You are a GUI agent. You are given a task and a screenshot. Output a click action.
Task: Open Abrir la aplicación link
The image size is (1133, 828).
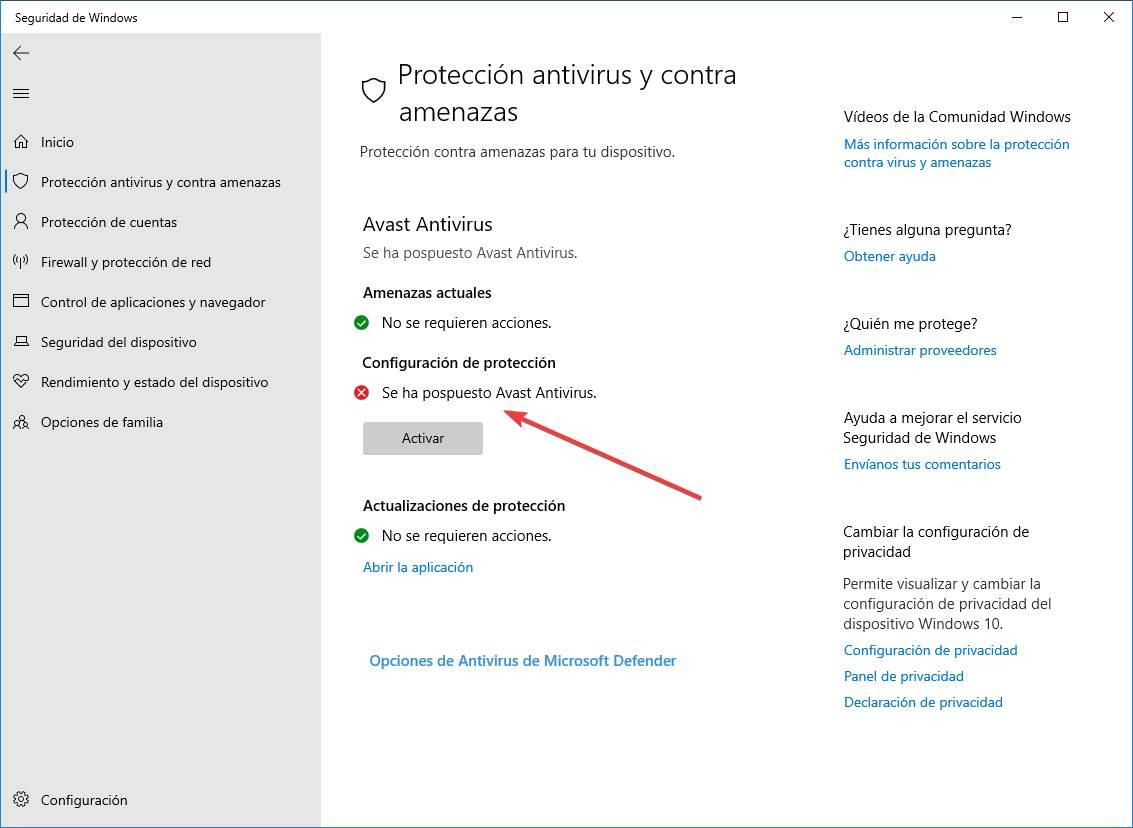pos(418,567)
